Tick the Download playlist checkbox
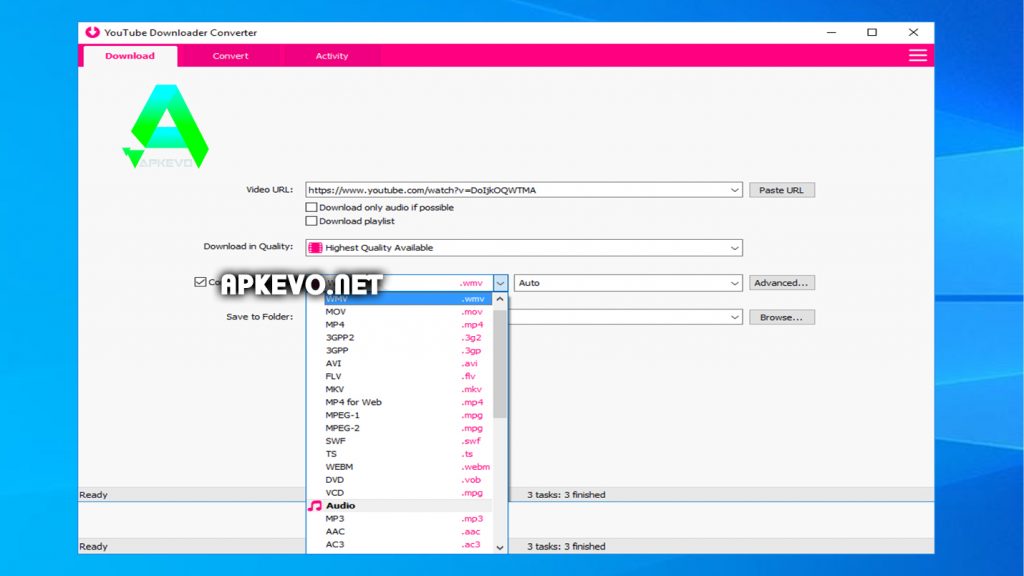 pos(312,221)
